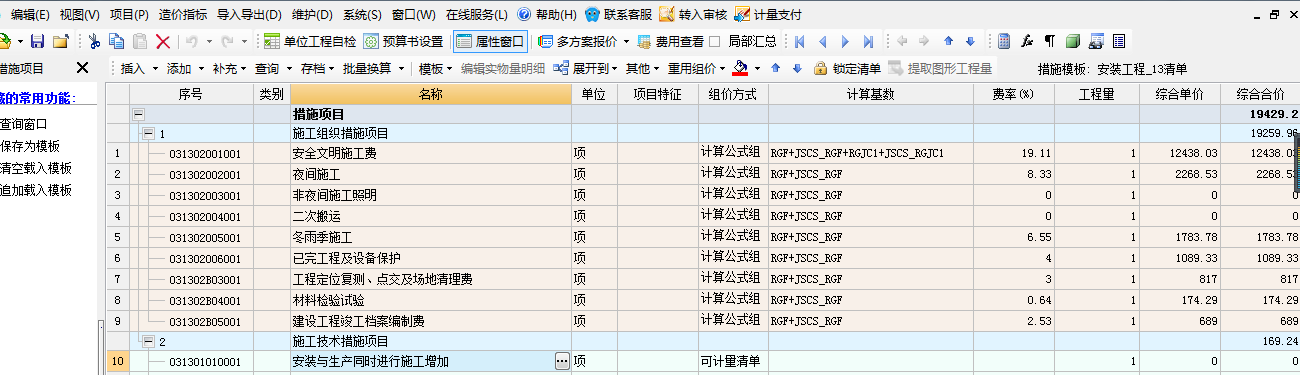Open 在线服务(L) menu
The width and height of the screenshot is (1300, 375).
coord(477,14)
